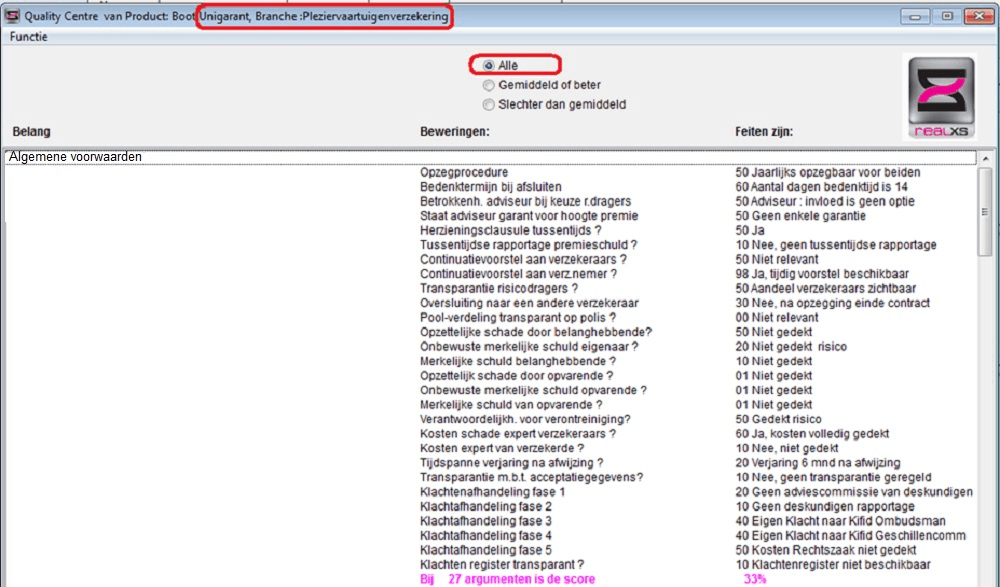Click 50 Aandeel verzekeraars zichtbaar

tap(826, 289)
